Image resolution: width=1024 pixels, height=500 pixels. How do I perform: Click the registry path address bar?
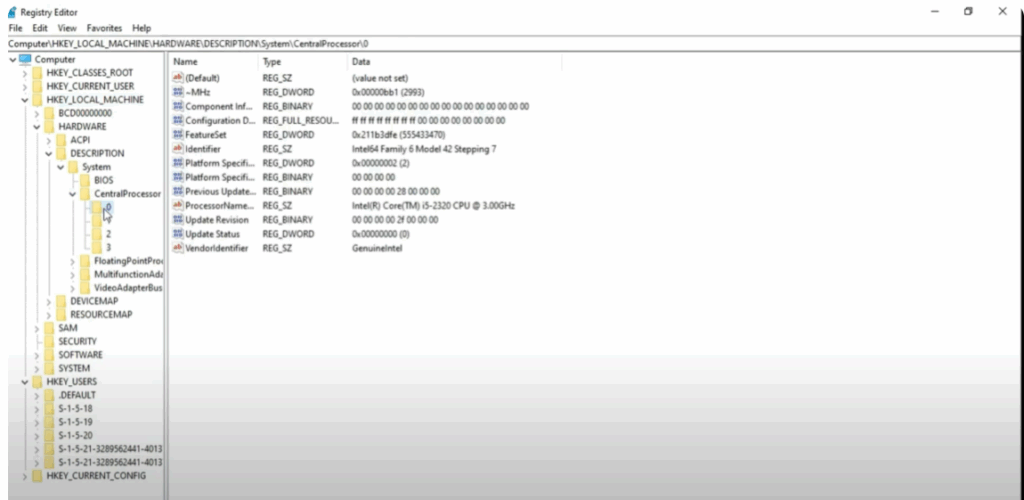(512, 44)
